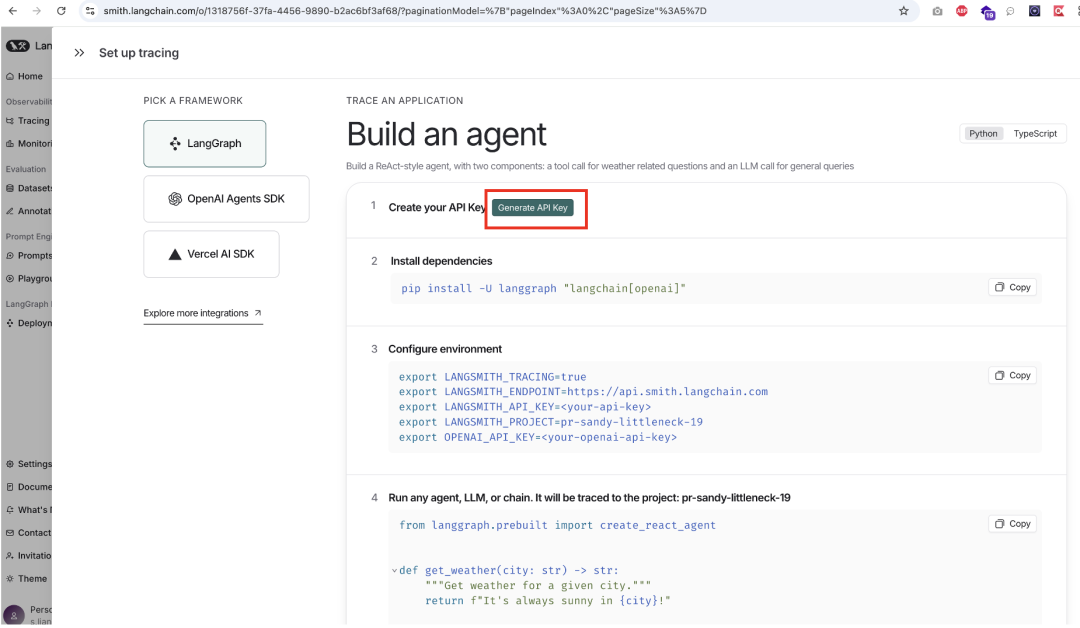Click 'Configure environment' step heading
Image resolution: width=1080 pixels, height=628 pixels.
pos(445,349)
